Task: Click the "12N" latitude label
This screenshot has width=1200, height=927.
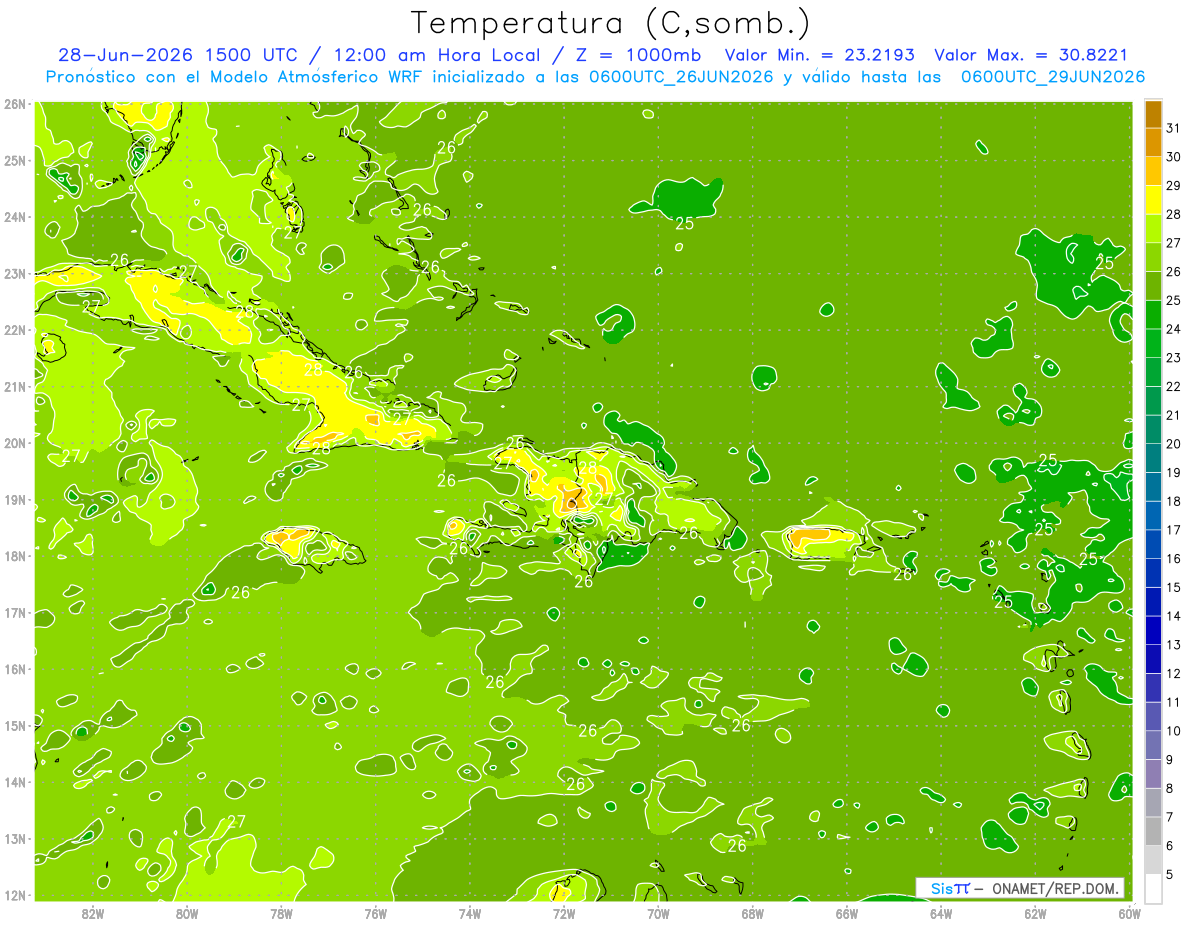Action: tap(15, 895)
